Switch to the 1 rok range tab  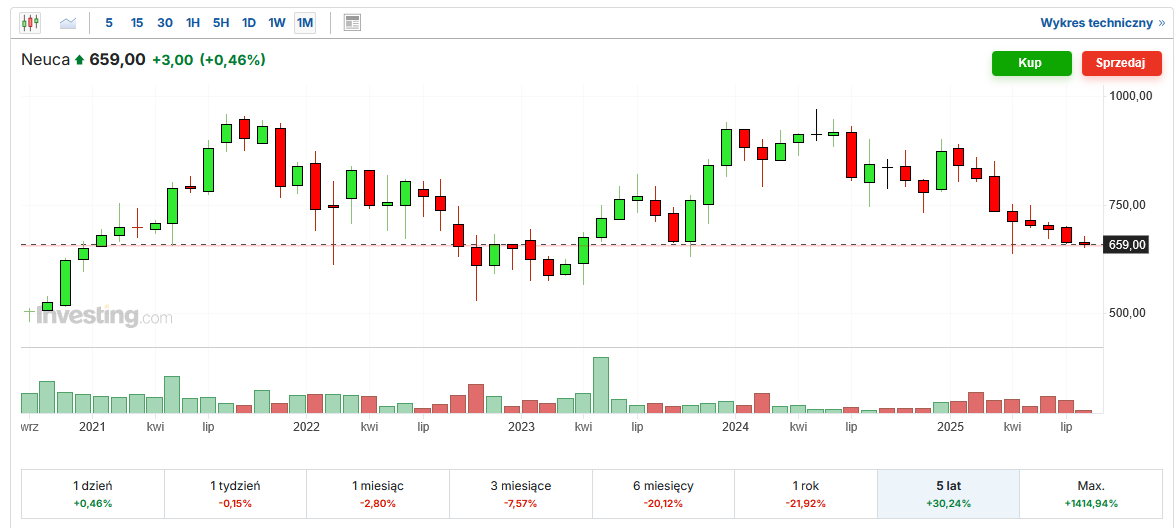click(x=805, y=493)
